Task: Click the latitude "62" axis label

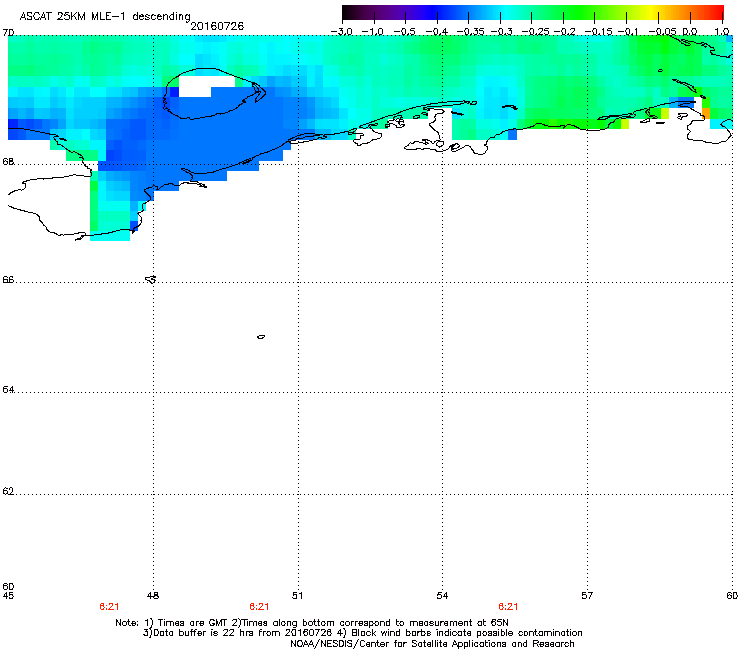Action: tap(8, 491)
